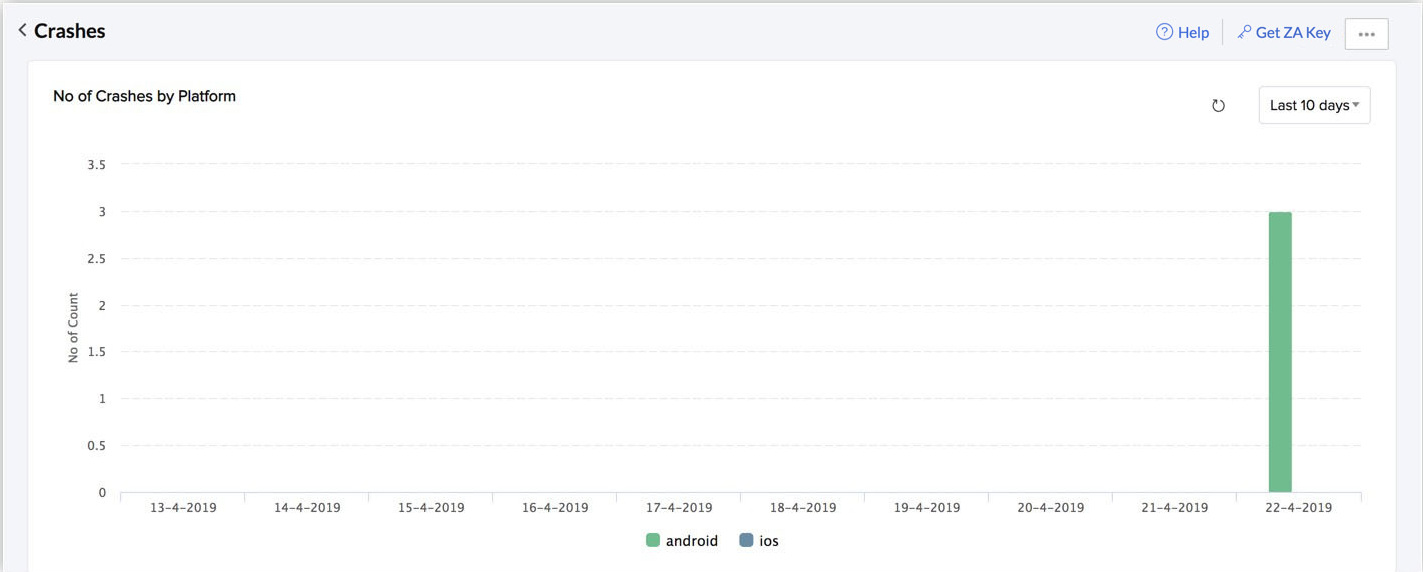1423x572 pixels.
Task: Click the 17-4-2019 axis label
Action: tap(679, 507)
